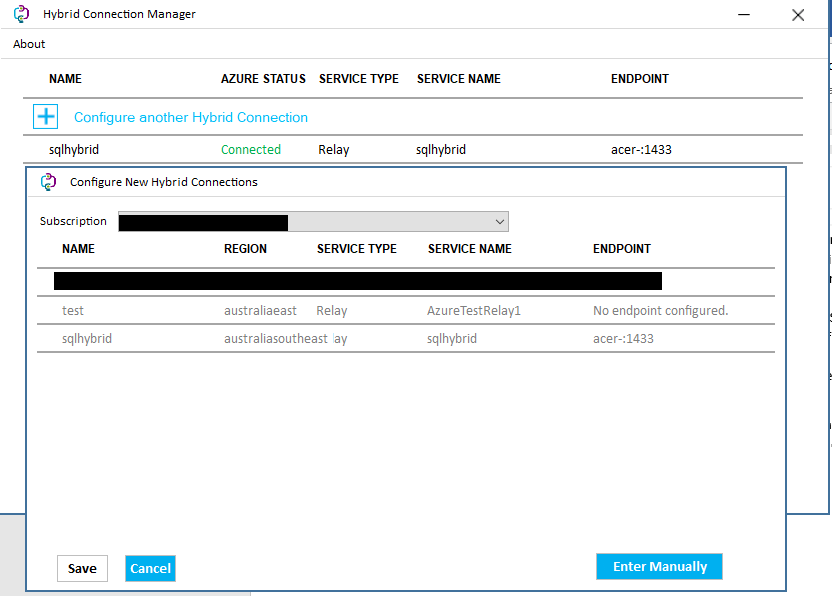Click the sqlhybrid name in main list
Viewport: 832px width, 596px height.
tap(74, 150)
